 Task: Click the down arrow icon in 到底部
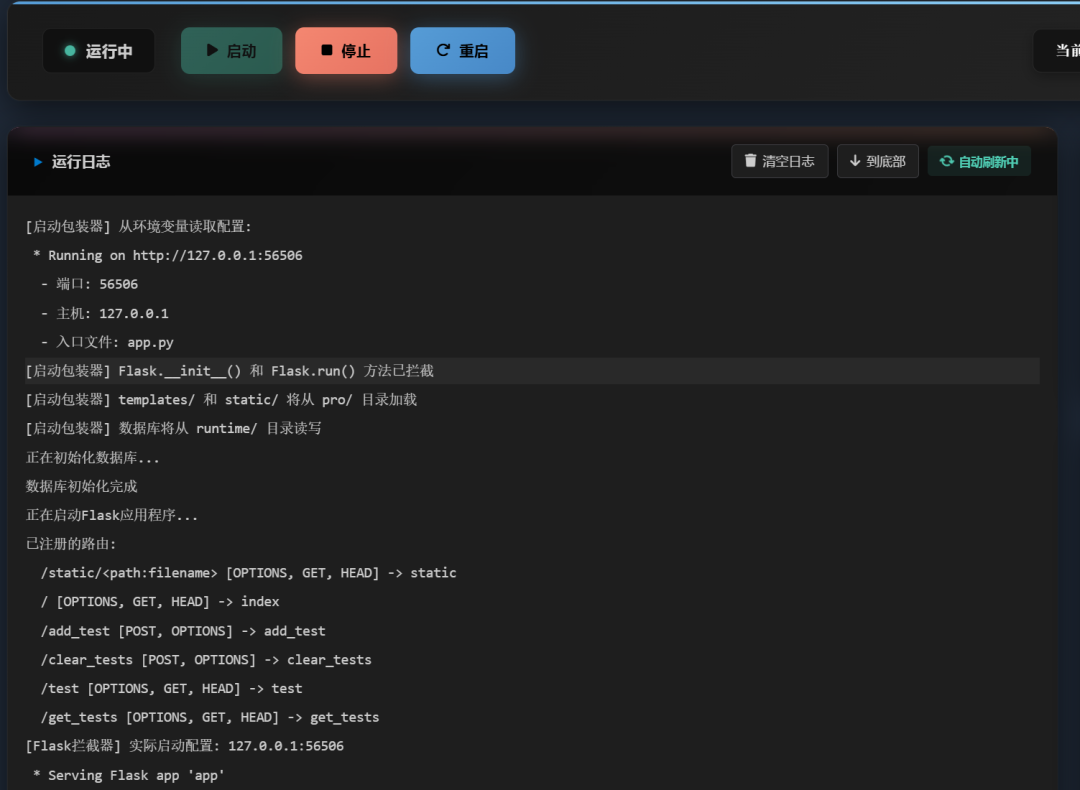pyautogui.click(x=855, y=160)
